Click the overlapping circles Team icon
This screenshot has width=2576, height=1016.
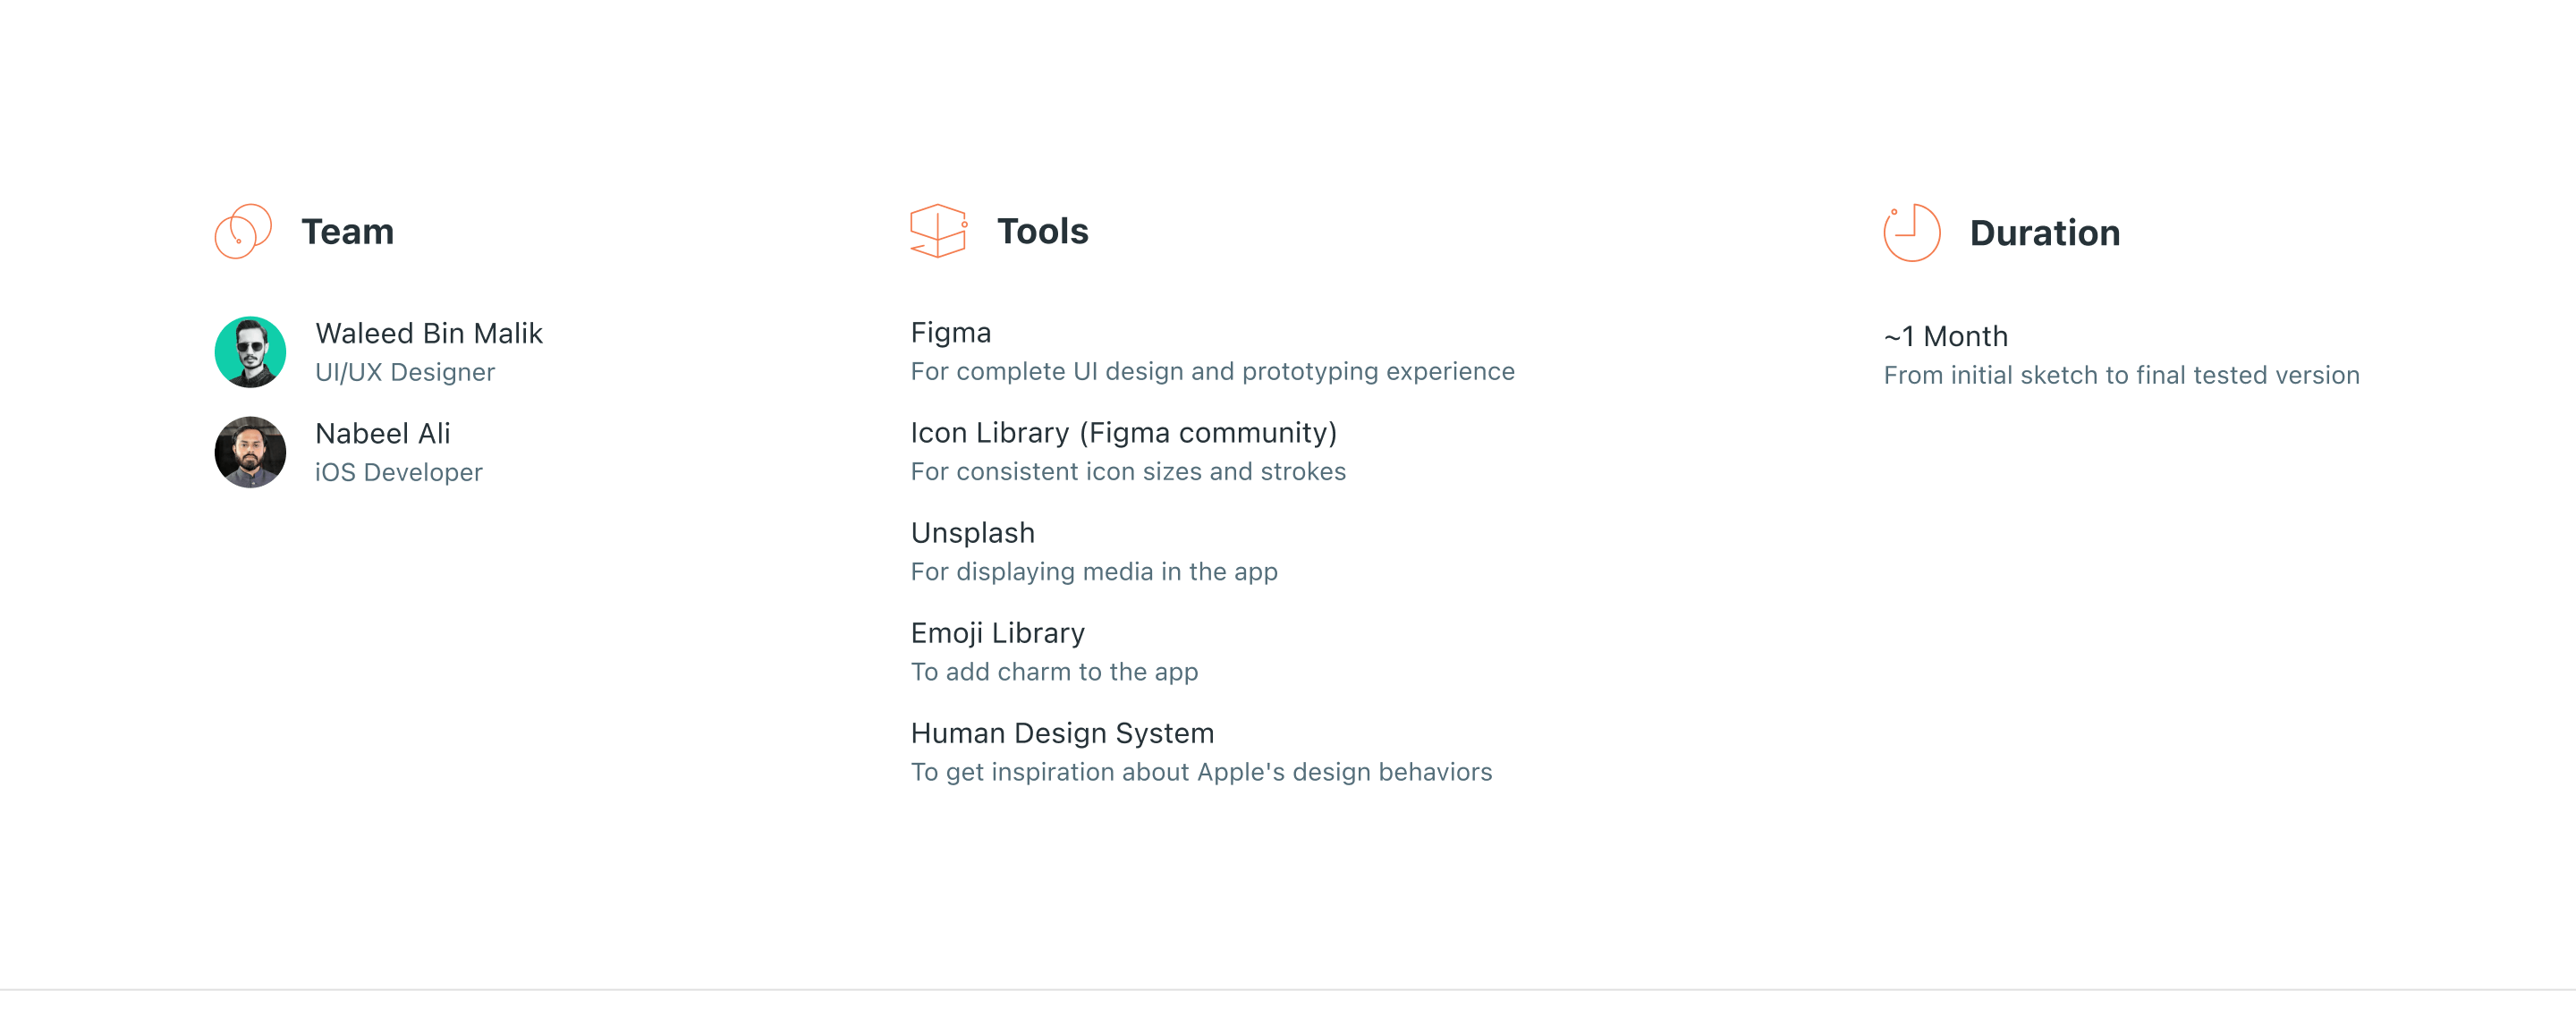pyautogui.click(x=243, y=231)
